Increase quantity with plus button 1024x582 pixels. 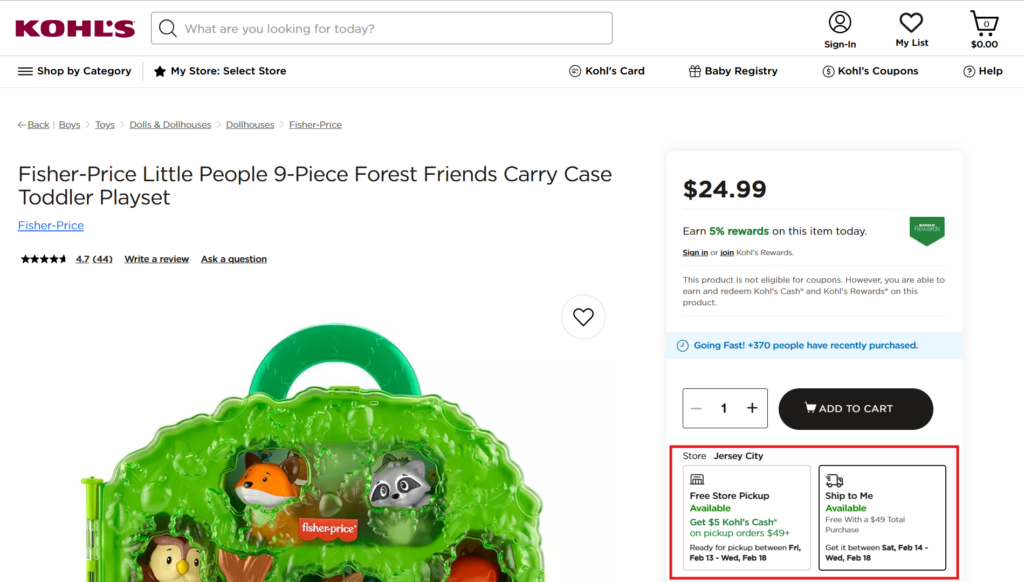click(x=752, y=408)
